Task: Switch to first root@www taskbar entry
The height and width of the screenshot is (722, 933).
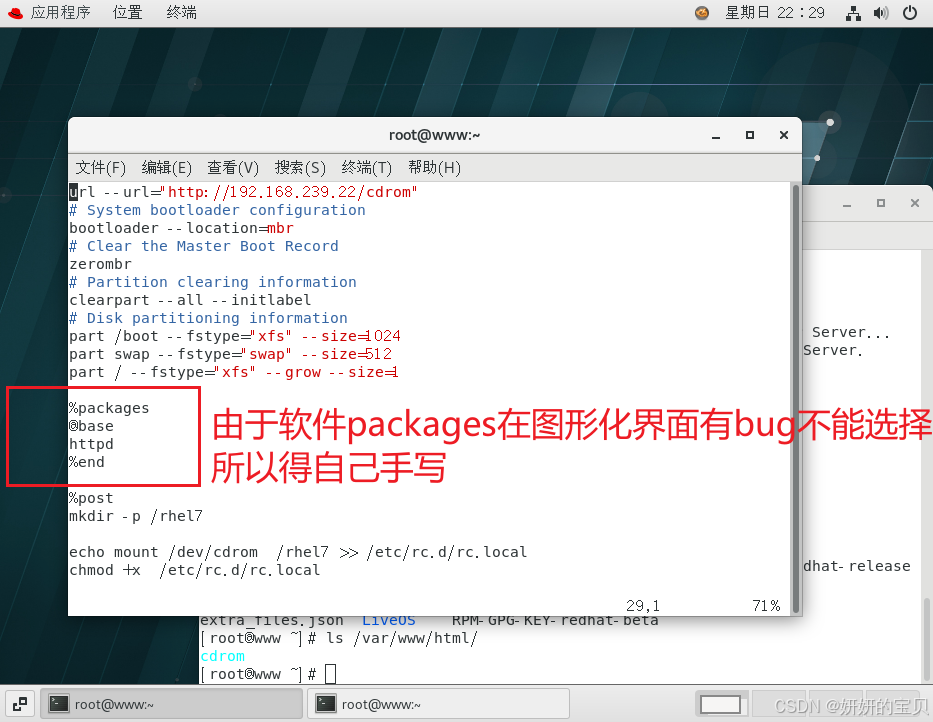Action: tap(171, 704)
